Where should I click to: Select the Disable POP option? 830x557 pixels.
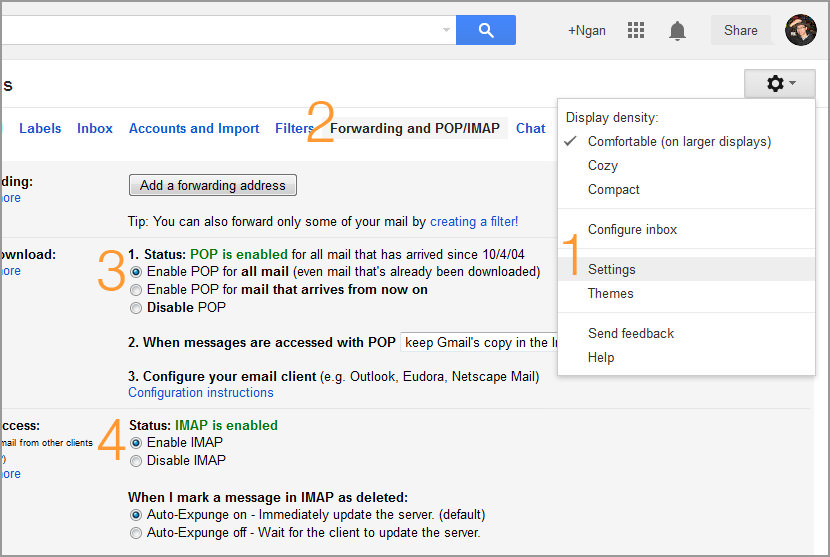click(136, 308)
